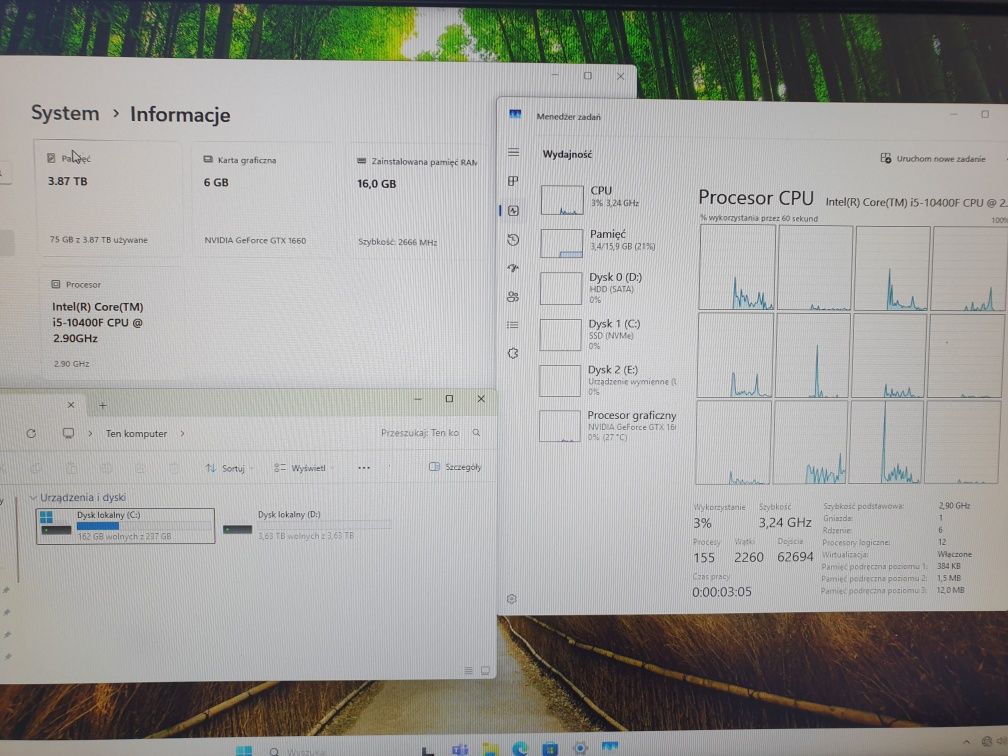
Task: Click Windows drive icon of Dysk lokalny (C:)
Action: 55,523
